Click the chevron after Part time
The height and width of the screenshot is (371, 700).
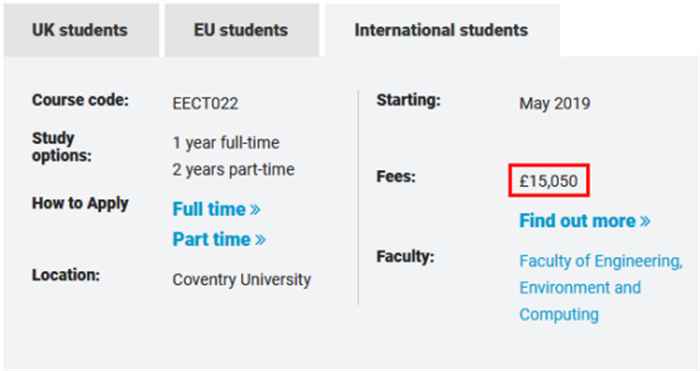click(260, 240)
